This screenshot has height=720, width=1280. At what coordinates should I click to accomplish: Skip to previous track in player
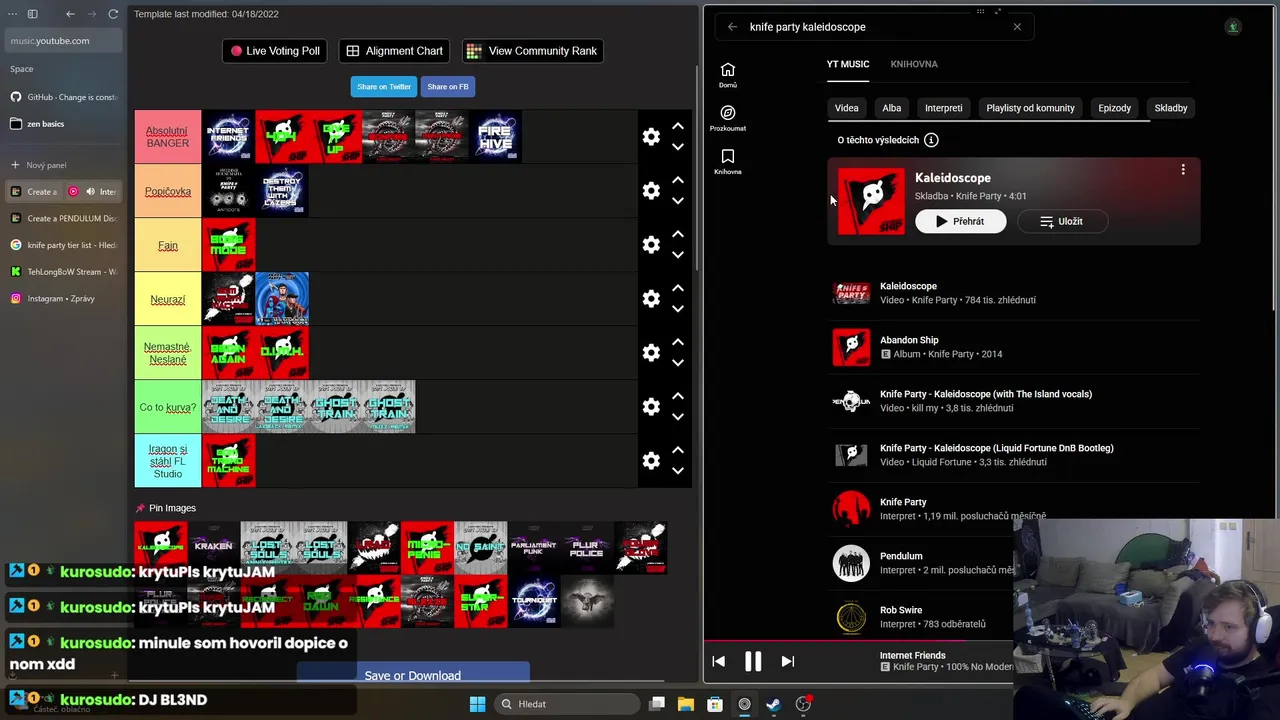(718, 661)
